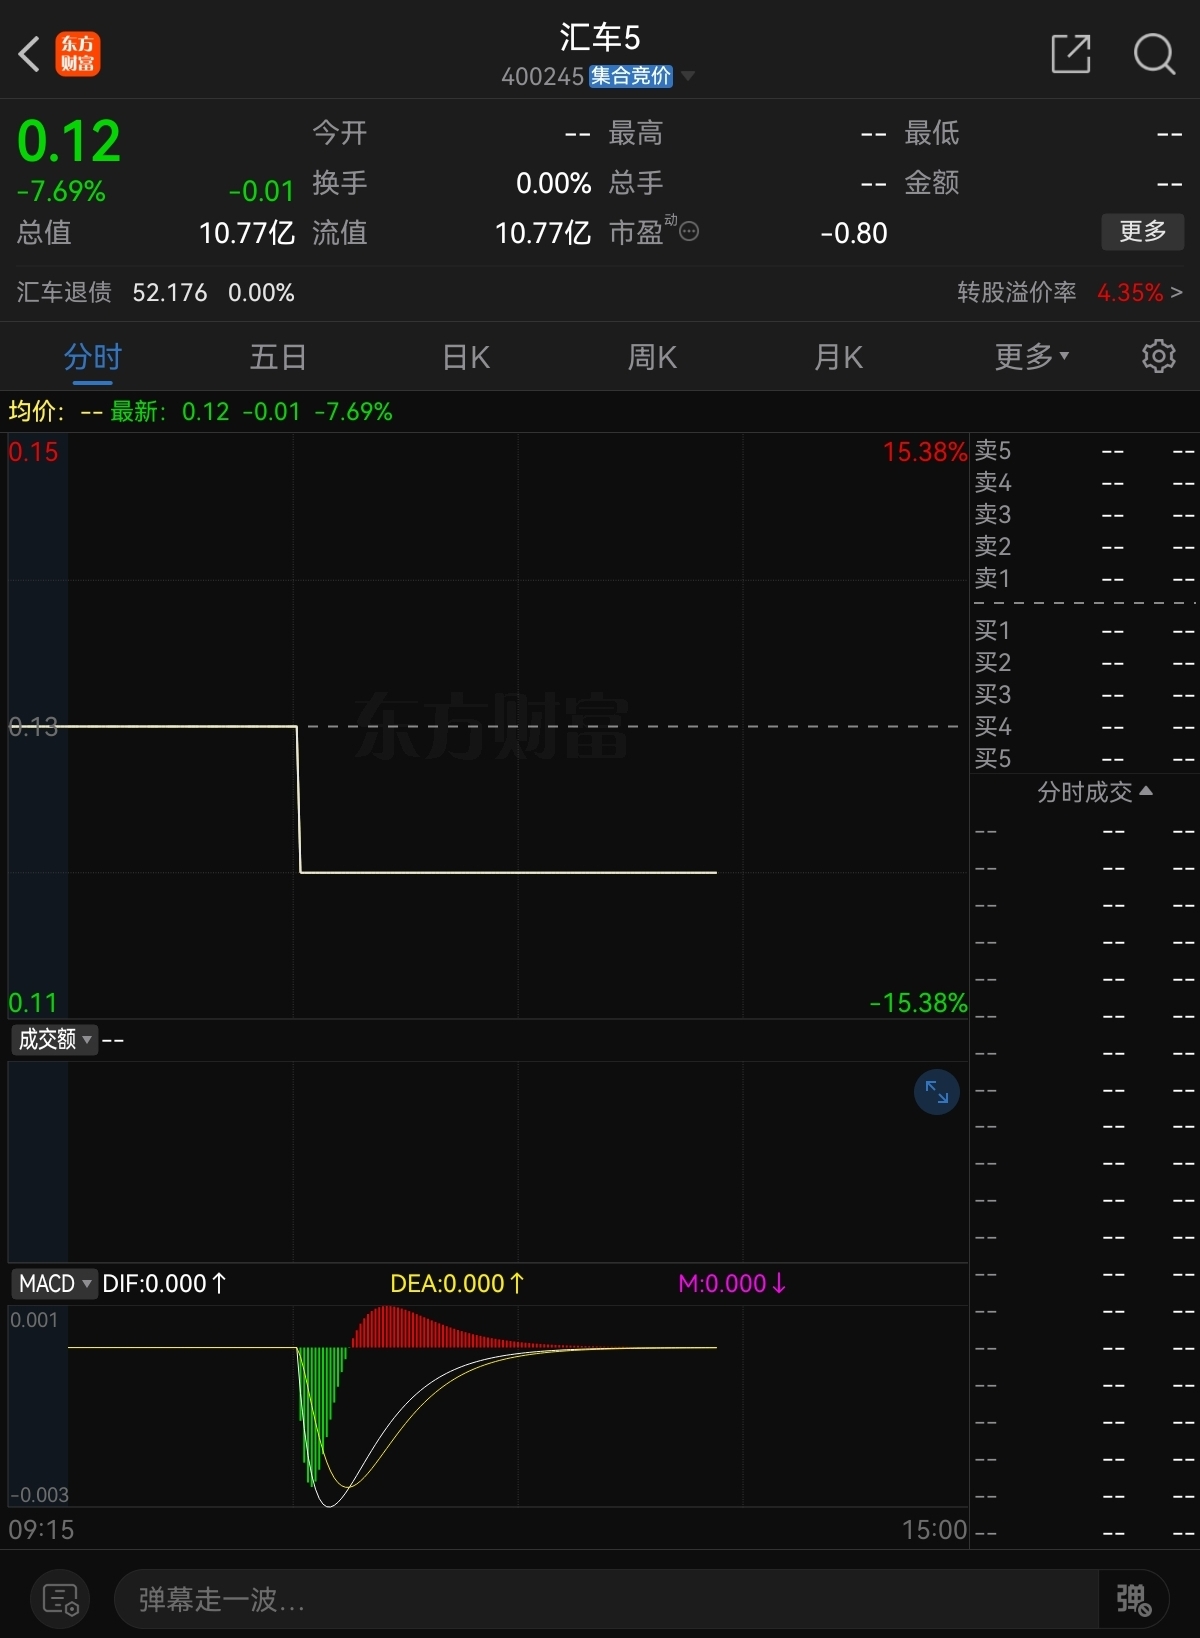Open 转股溢价率 4.35% details arrow
1200x1638 pixels.
[x=1177, y=293]
